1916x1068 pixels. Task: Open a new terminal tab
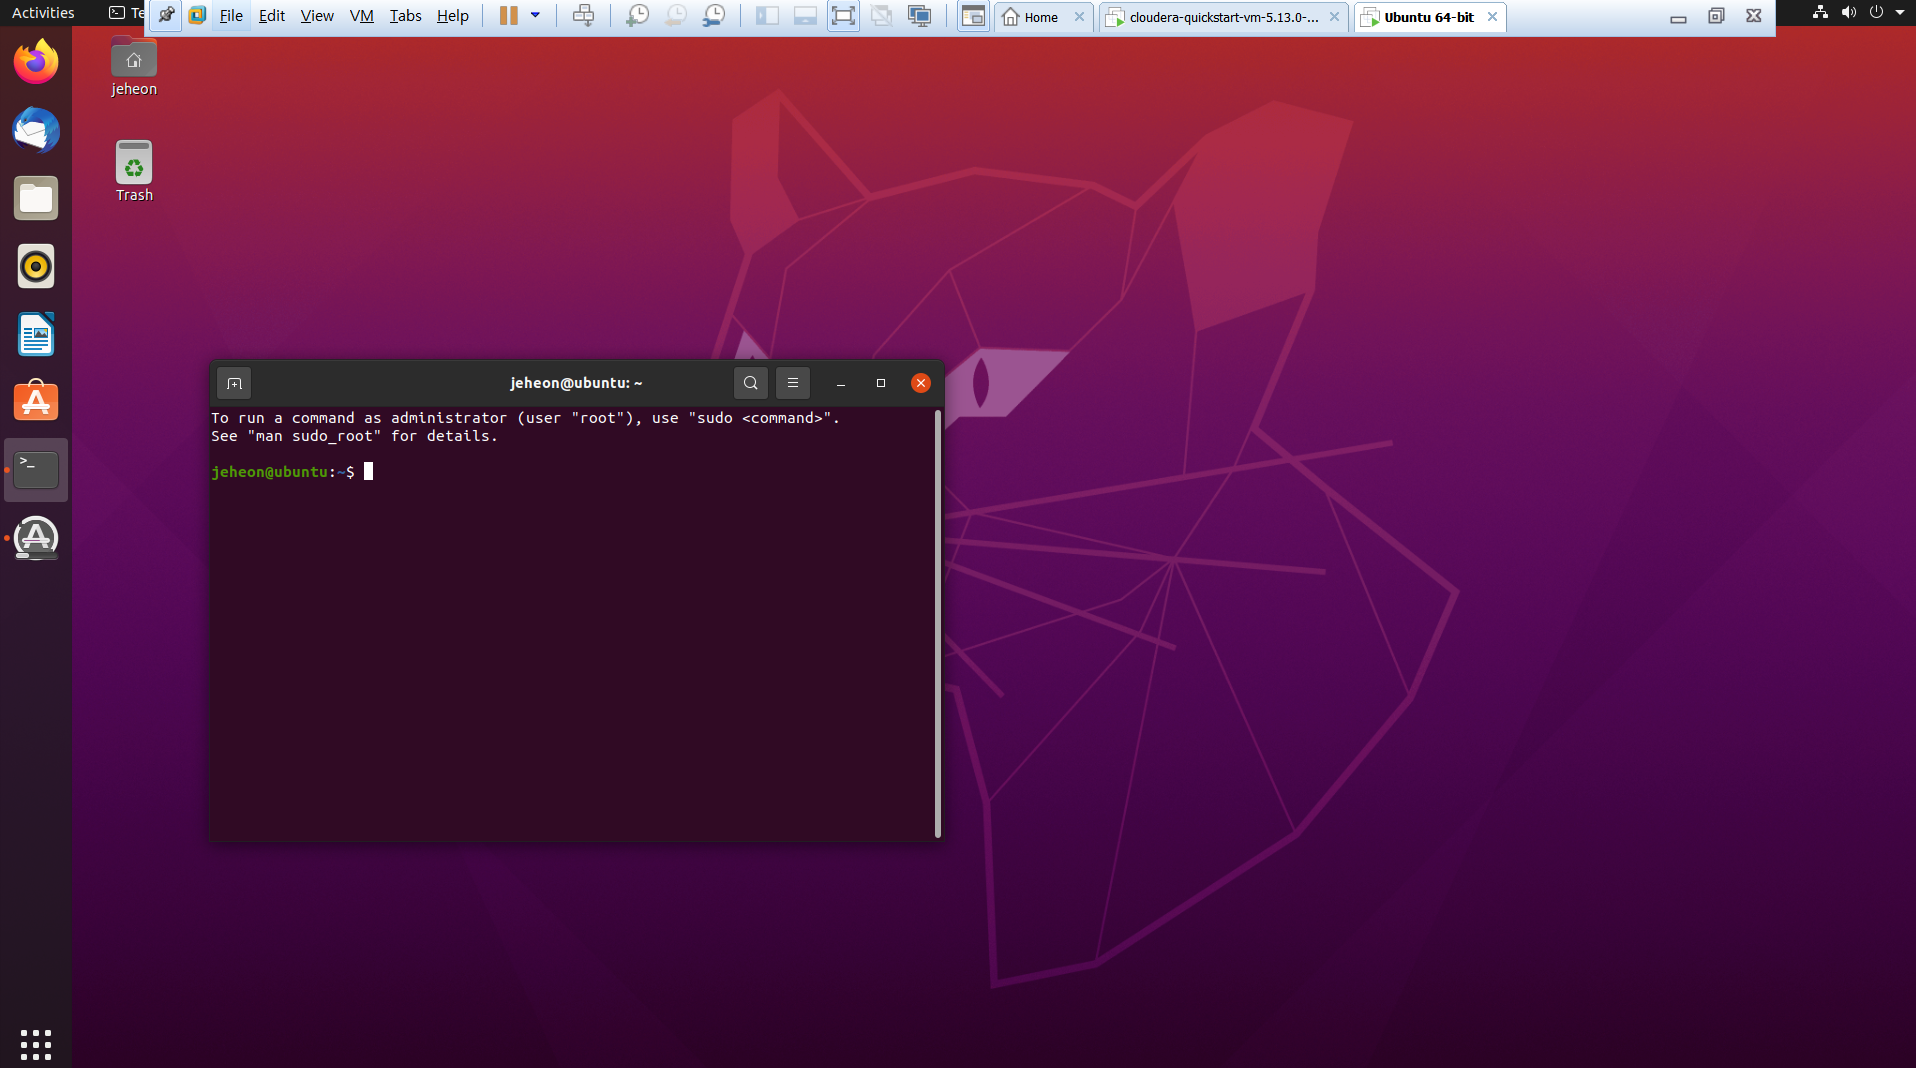234,383
